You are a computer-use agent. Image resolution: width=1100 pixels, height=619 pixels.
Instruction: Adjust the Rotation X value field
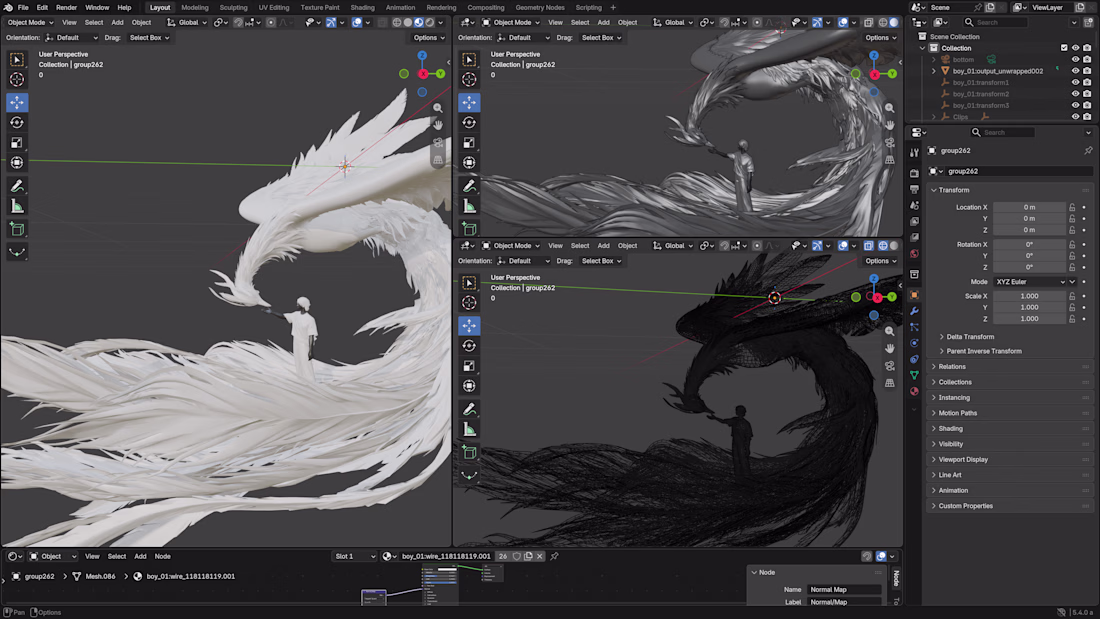coord(1029,245)
